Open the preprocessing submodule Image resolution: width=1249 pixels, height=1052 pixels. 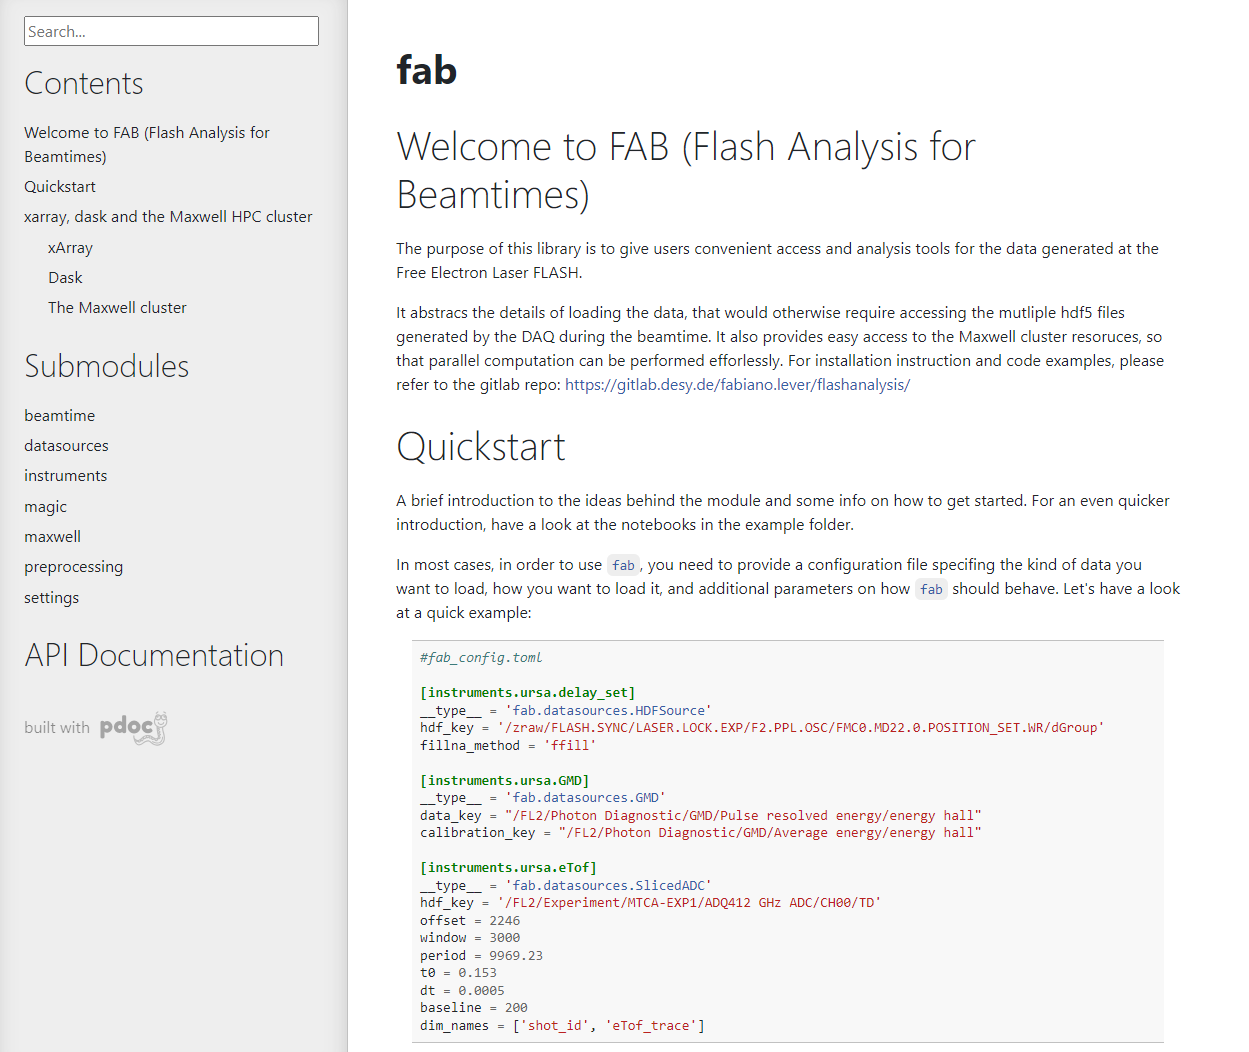coord(74,567)
